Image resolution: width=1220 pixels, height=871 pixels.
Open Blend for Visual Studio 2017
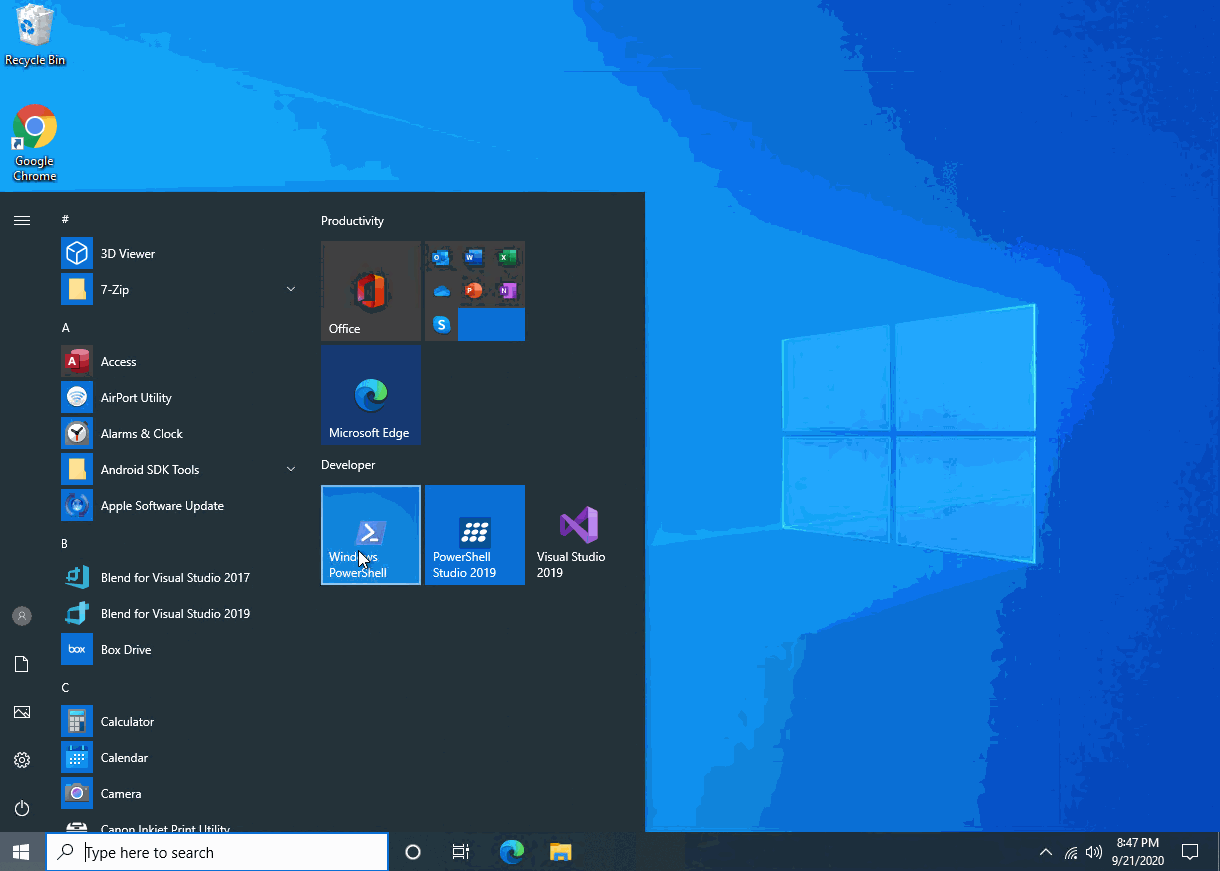[180, 578]
